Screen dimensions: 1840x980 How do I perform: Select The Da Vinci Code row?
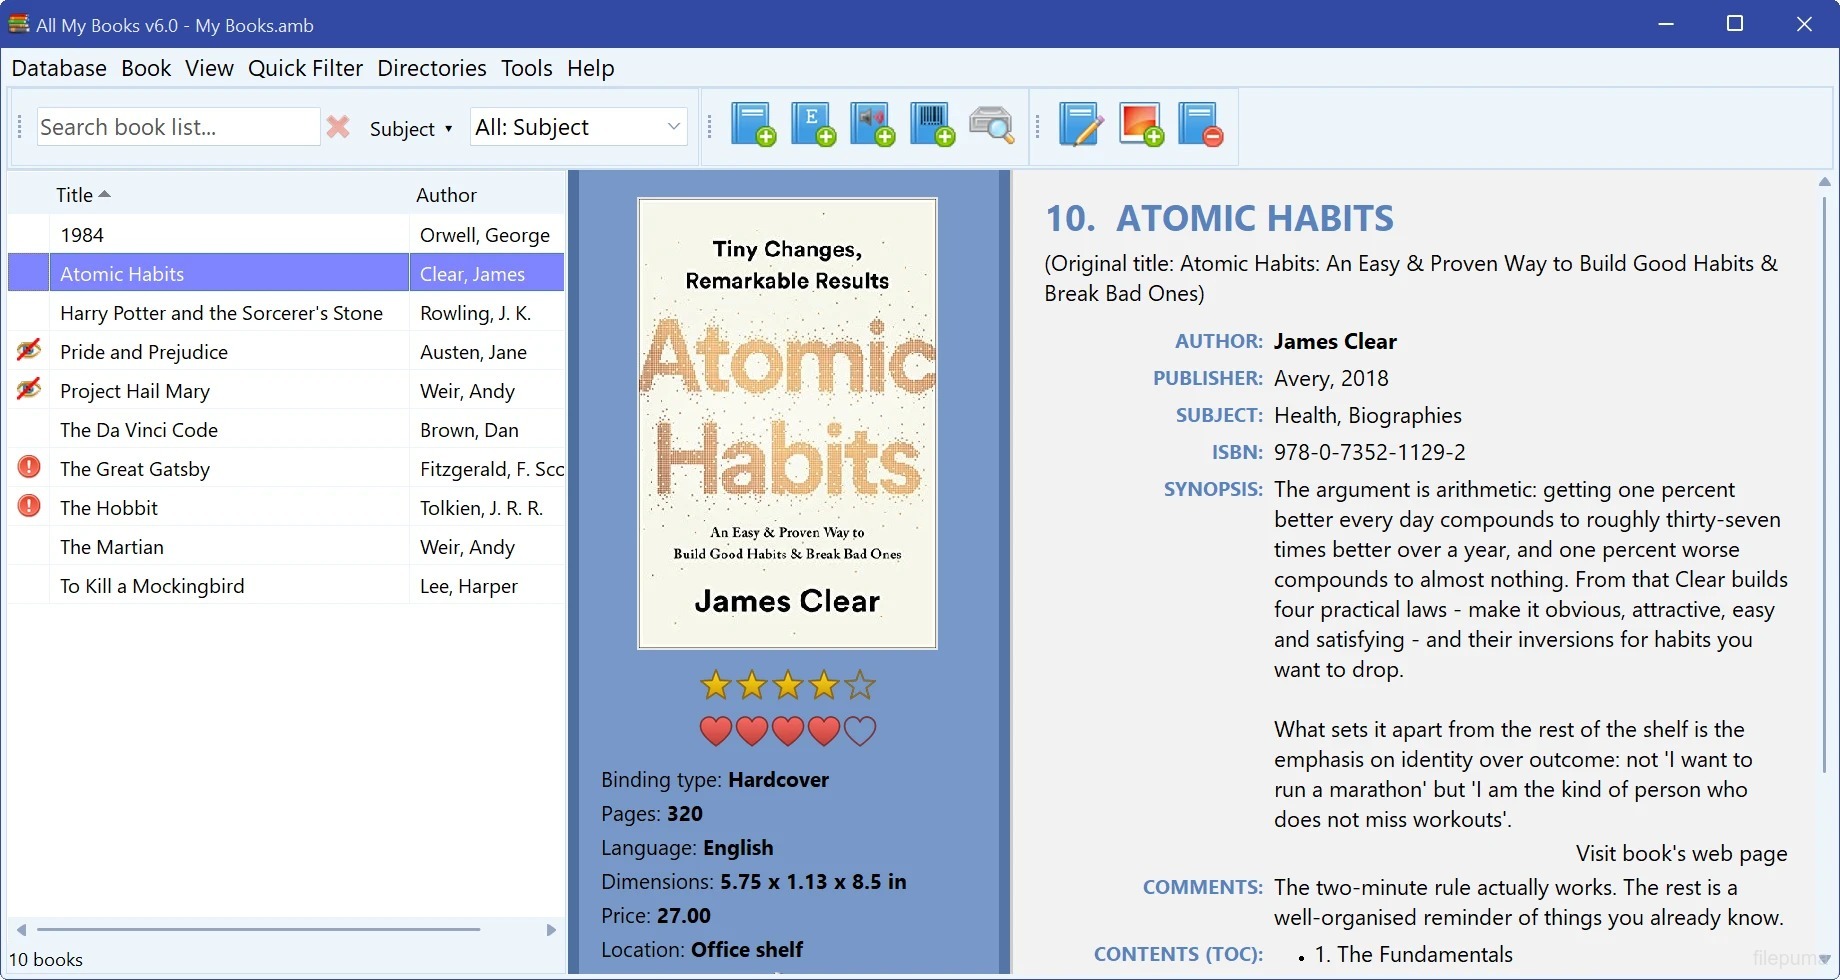[286, 430]
